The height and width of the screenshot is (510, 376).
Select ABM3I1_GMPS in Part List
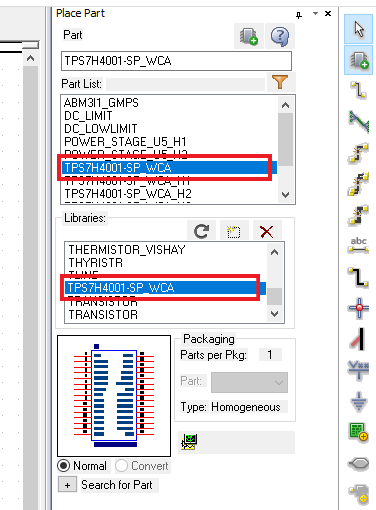click(101, 103)
